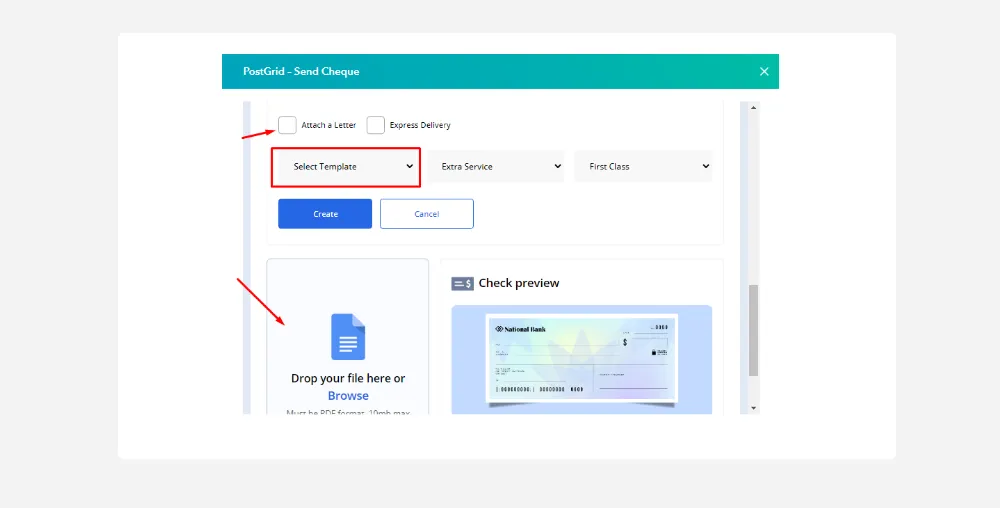Open the Select Template dropdown
This screenshot has width=1000, height=508.
pos(346,167)
